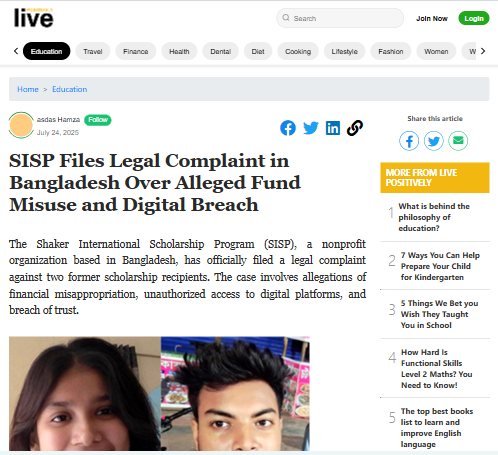This screenshot has height=455, width=498.
Task: Share article on Facebook from the header row
Action: pos(288,128)
